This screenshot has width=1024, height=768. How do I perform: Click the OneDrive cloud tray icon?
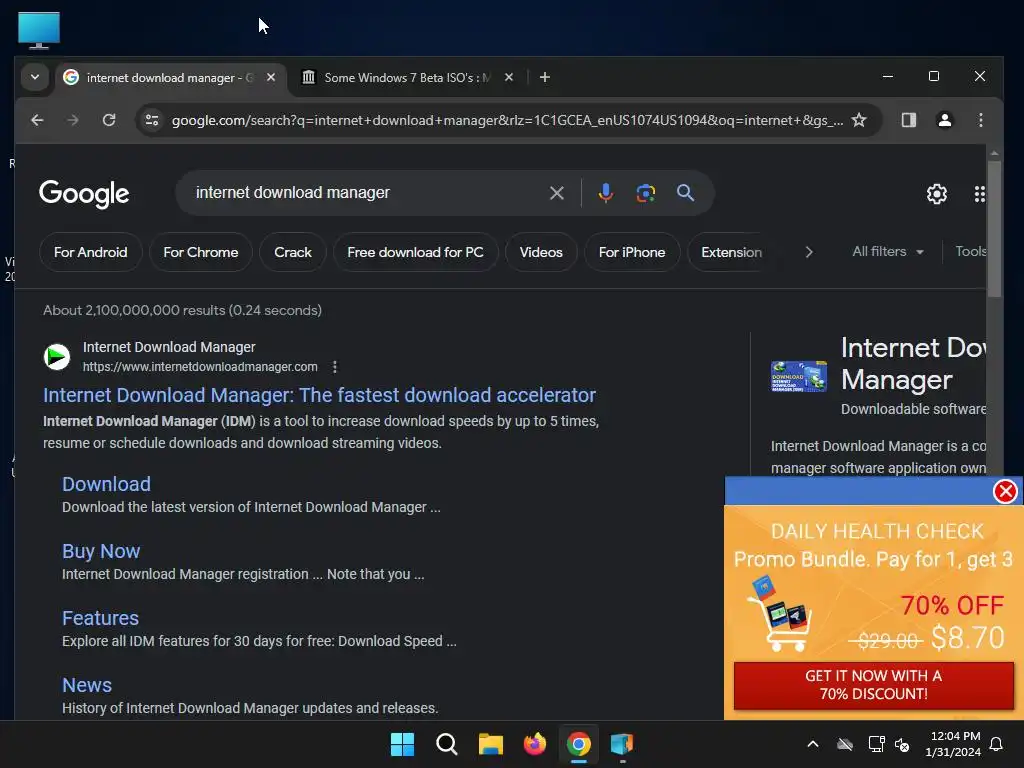click(844, 744)
